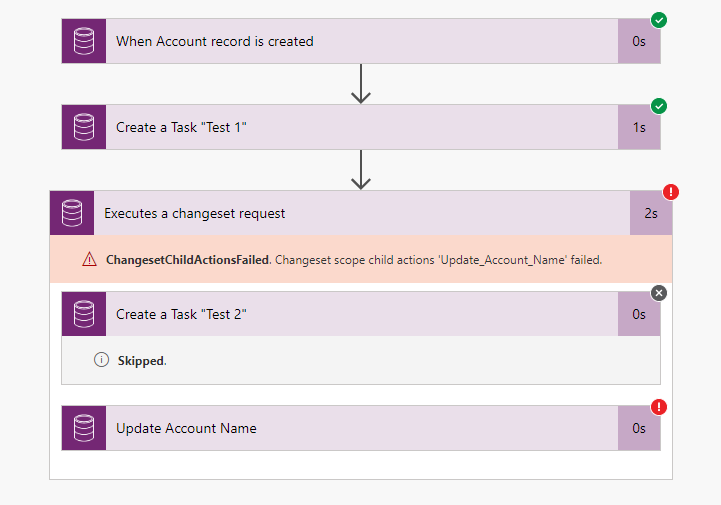This screenshot has width=721, height=505.
Task: Click the info icon beside Skipped
Action: tap(101, 360)
